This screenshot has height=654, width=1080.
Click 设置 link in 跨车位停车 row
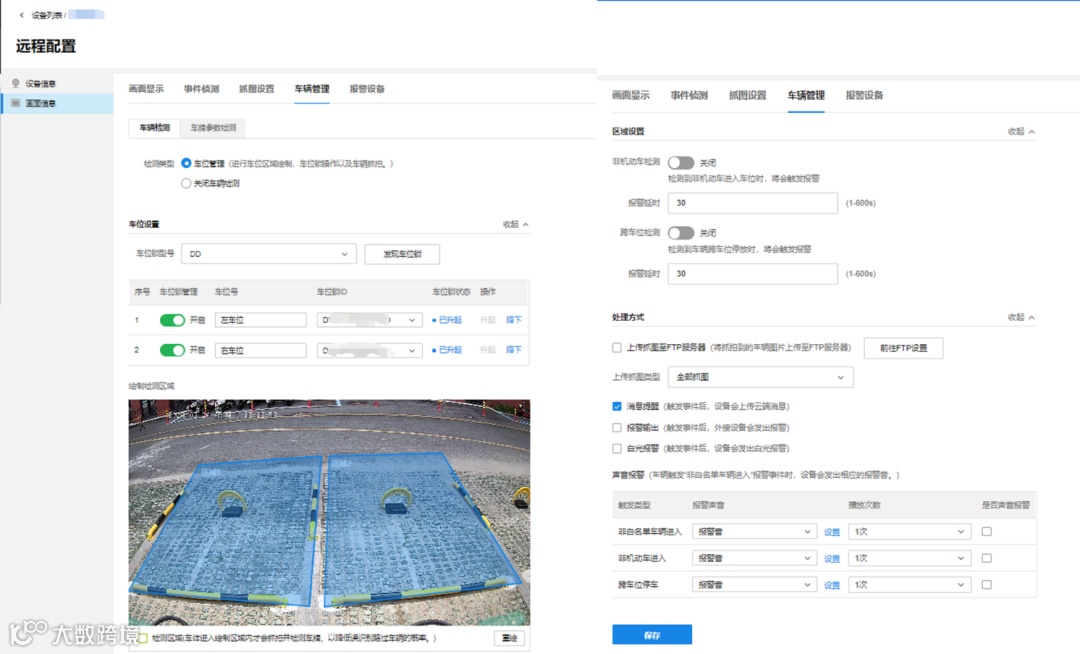832,585
